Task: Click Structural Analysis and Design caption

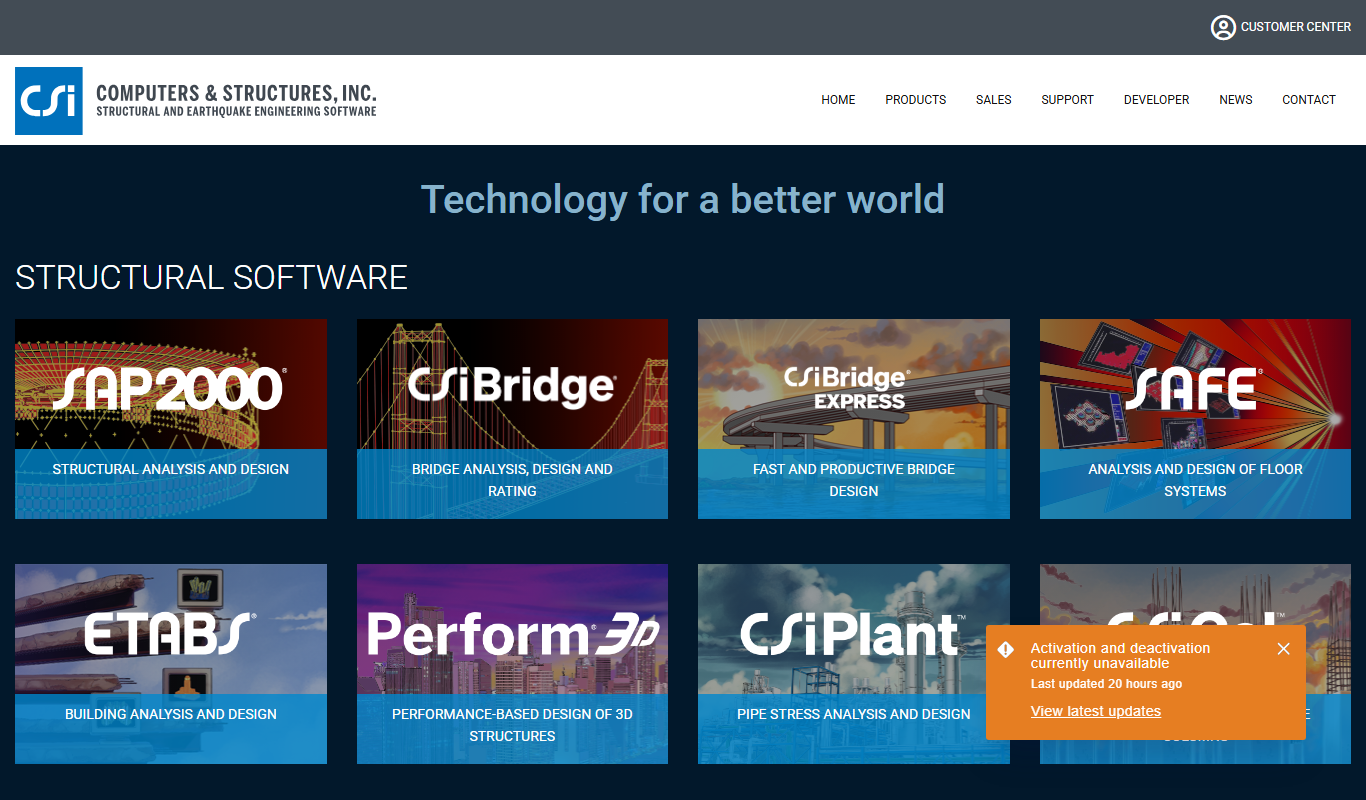Action: tap(171, 469)
